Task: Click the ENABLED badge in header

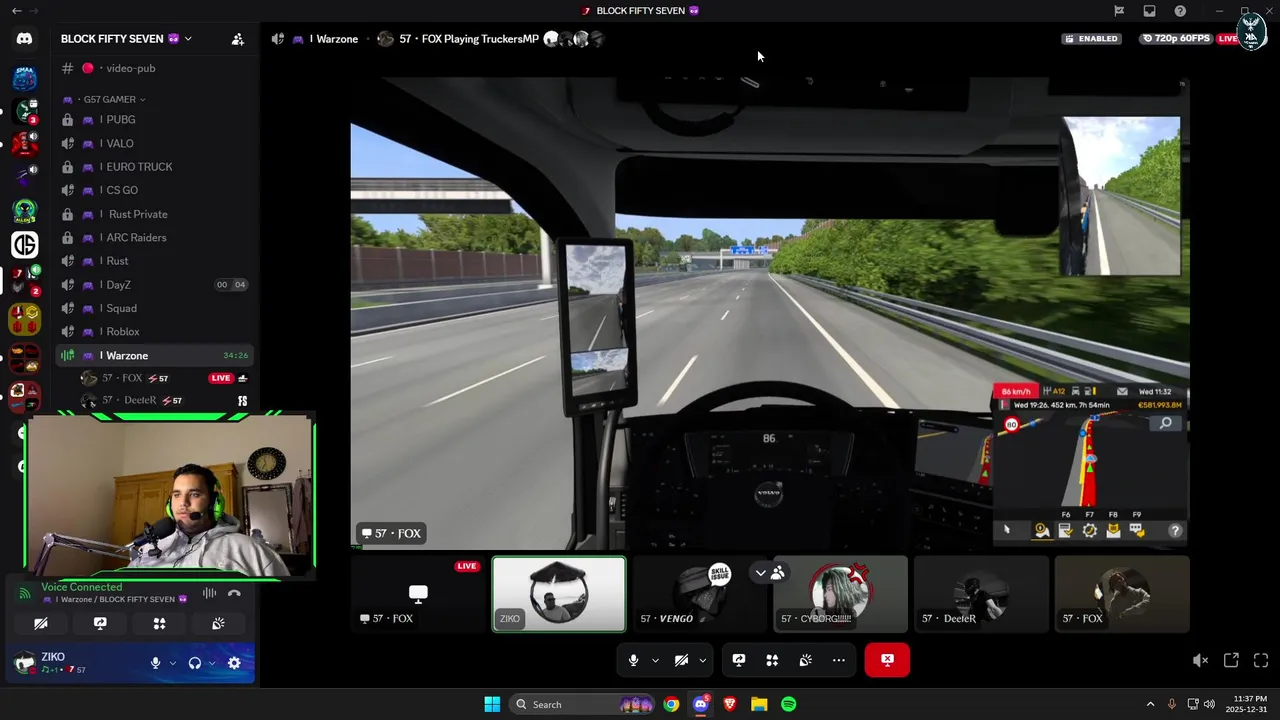Action: (1092, 38)
